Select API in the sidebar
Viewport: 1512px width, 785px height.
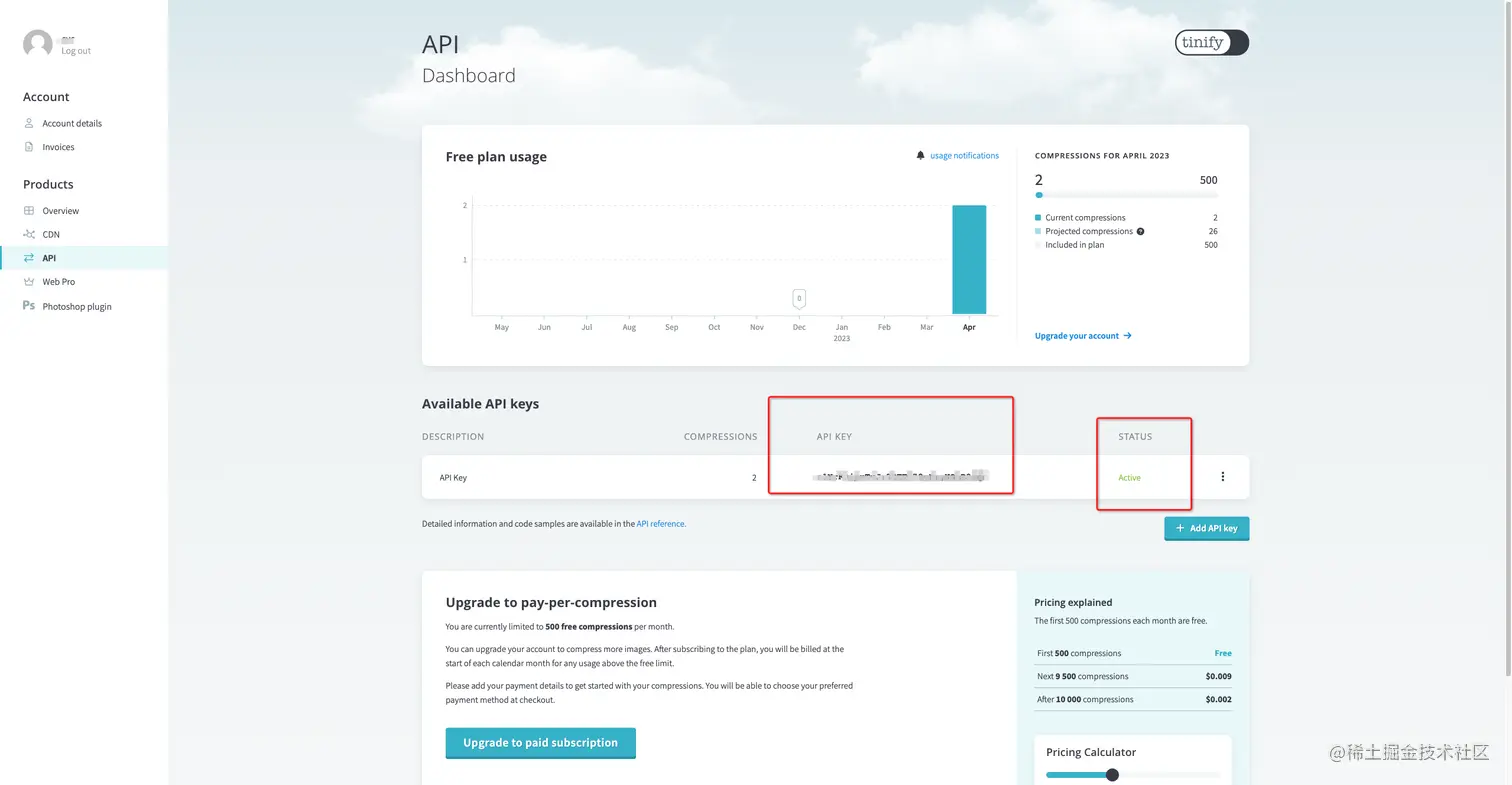tap(84, 258)
